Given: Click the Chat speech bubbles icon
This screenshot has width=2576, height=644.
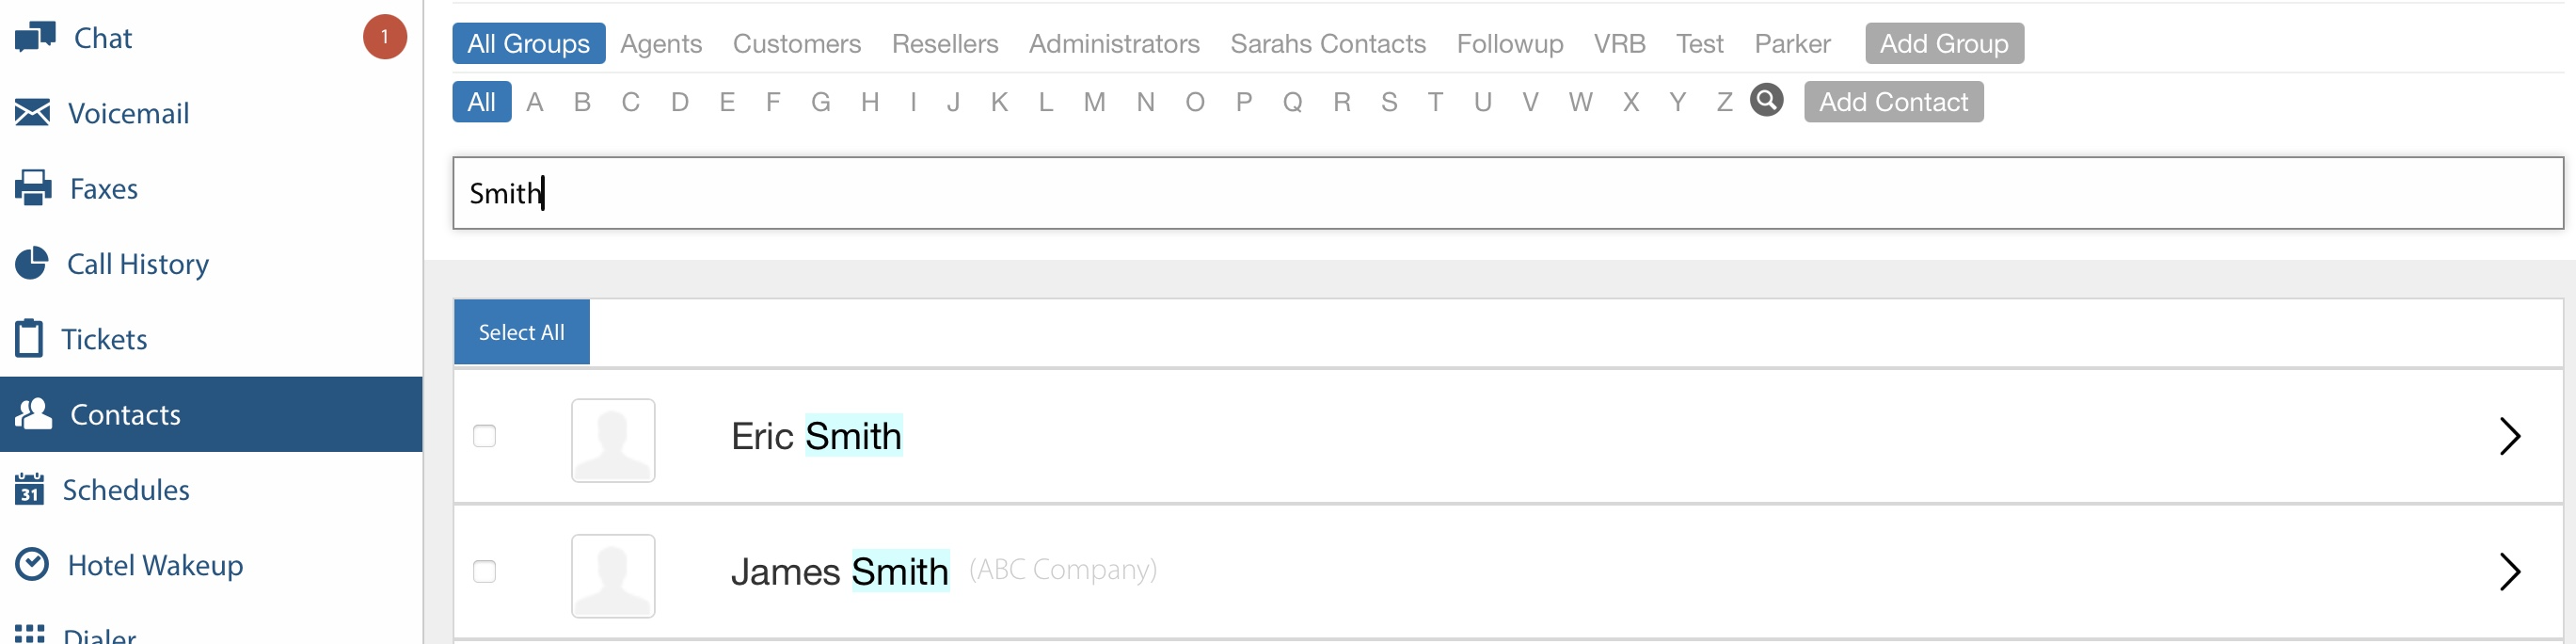Looking at the screenshot, I should point(35,38).
